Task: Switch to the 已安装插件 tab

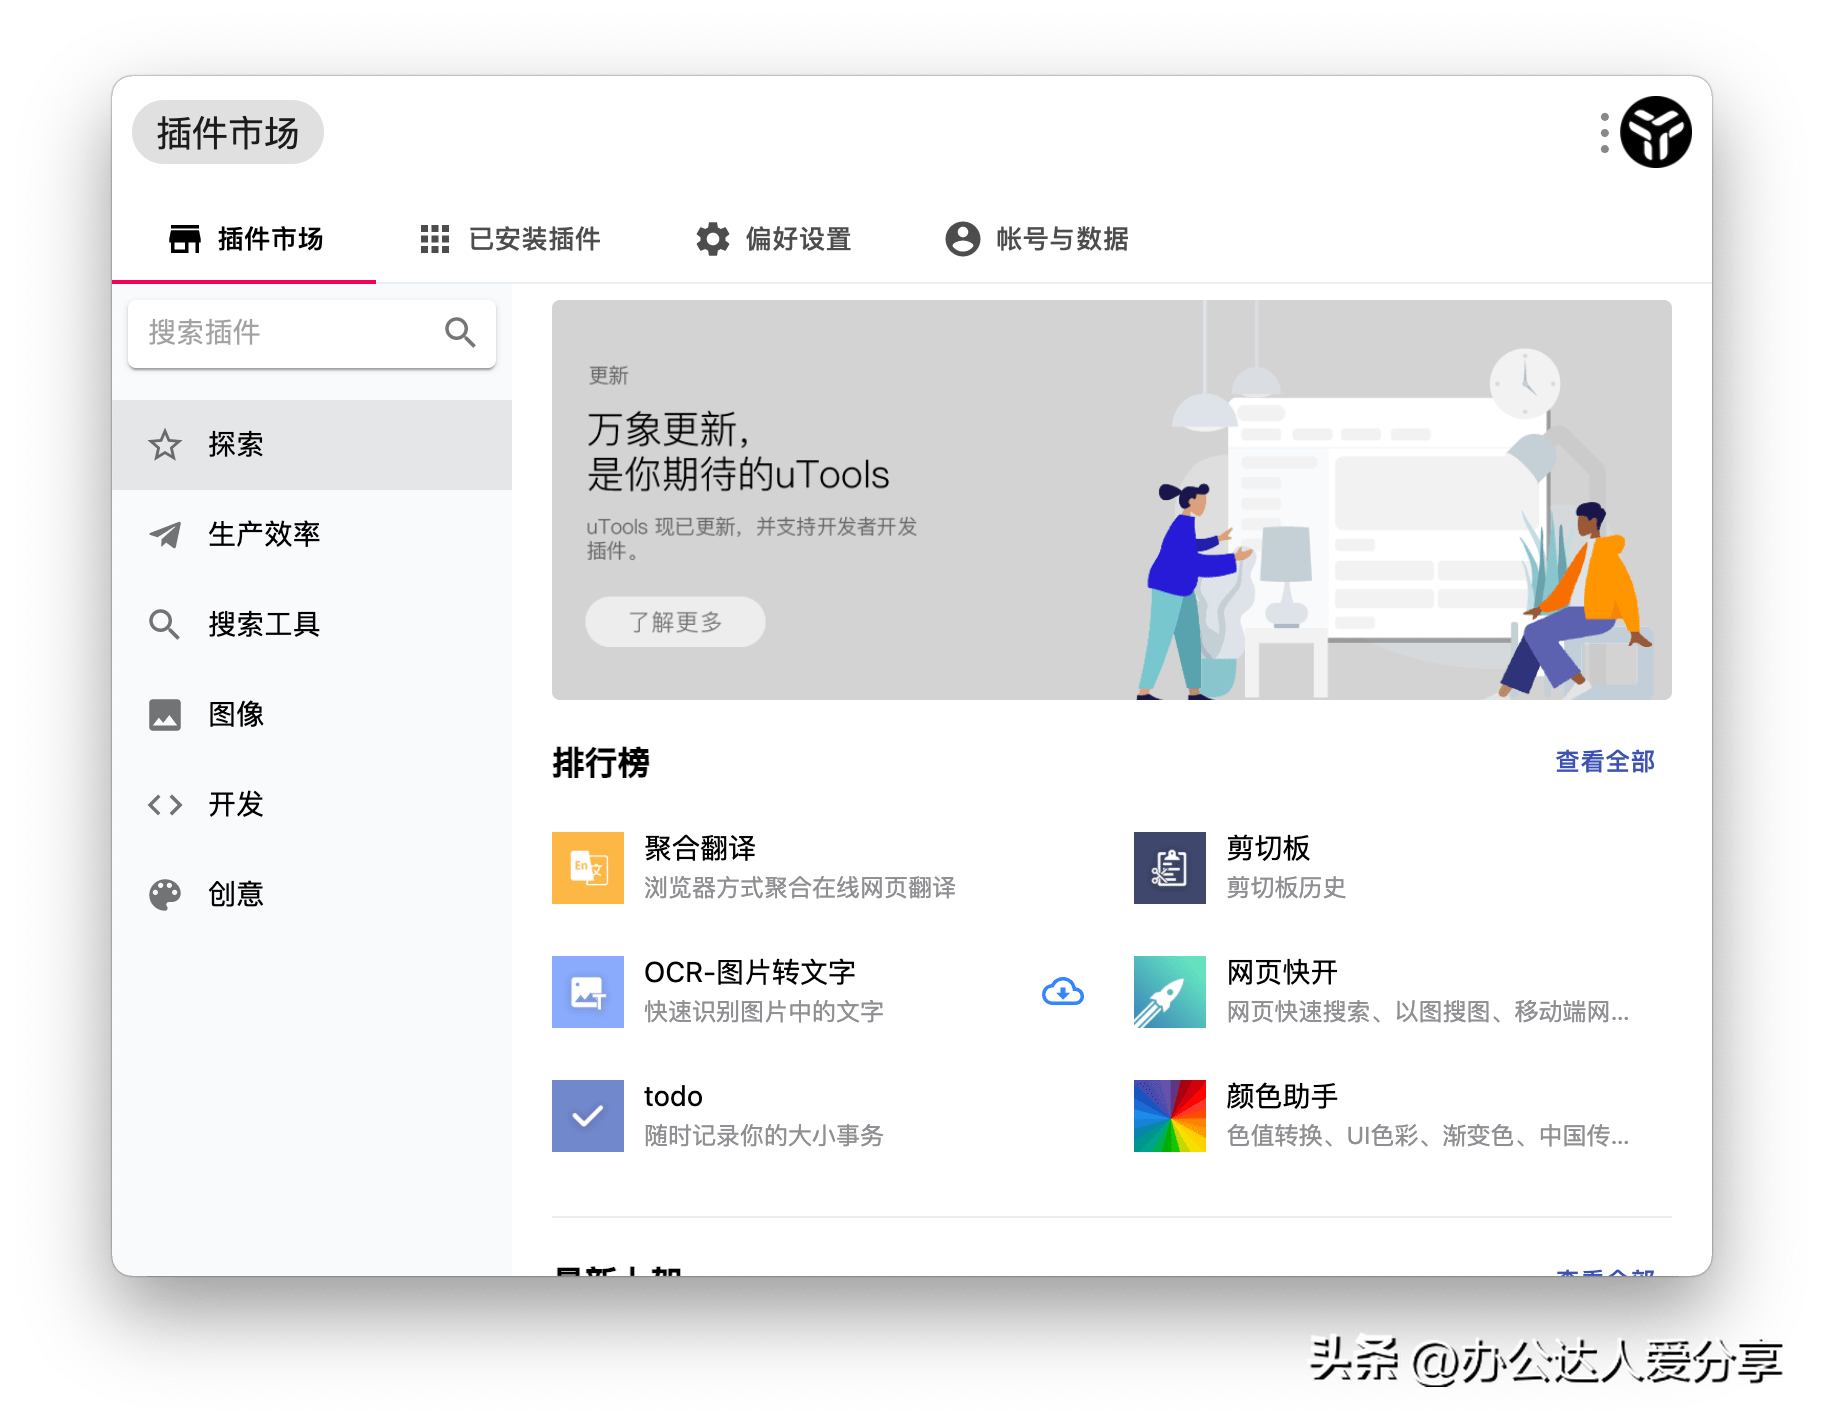Action: tap(510, 239)
